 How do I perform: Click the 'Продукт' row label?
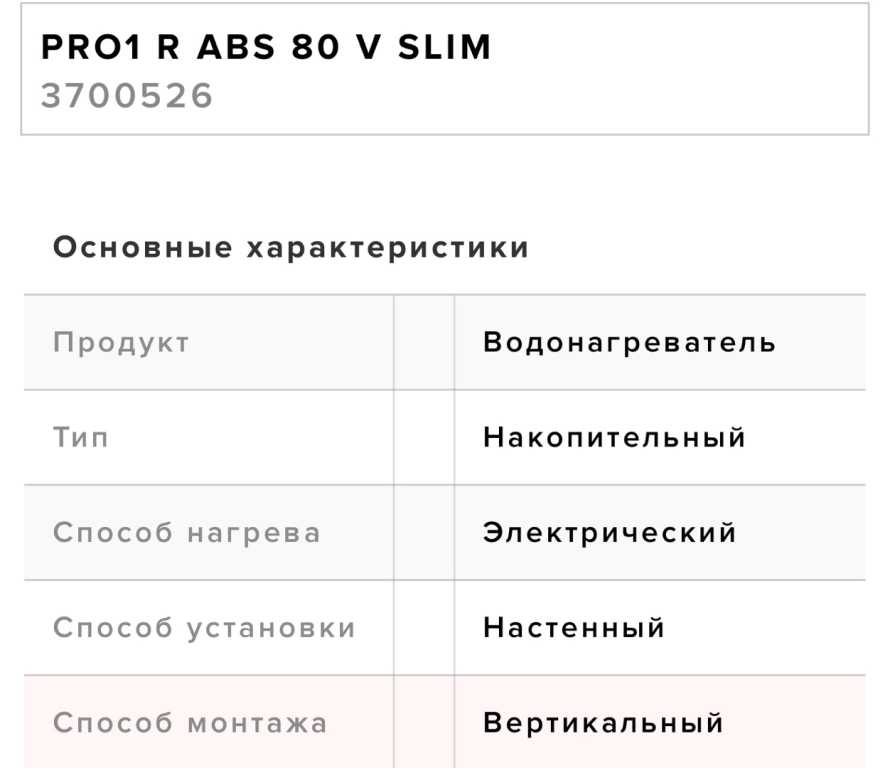[121, 342]
